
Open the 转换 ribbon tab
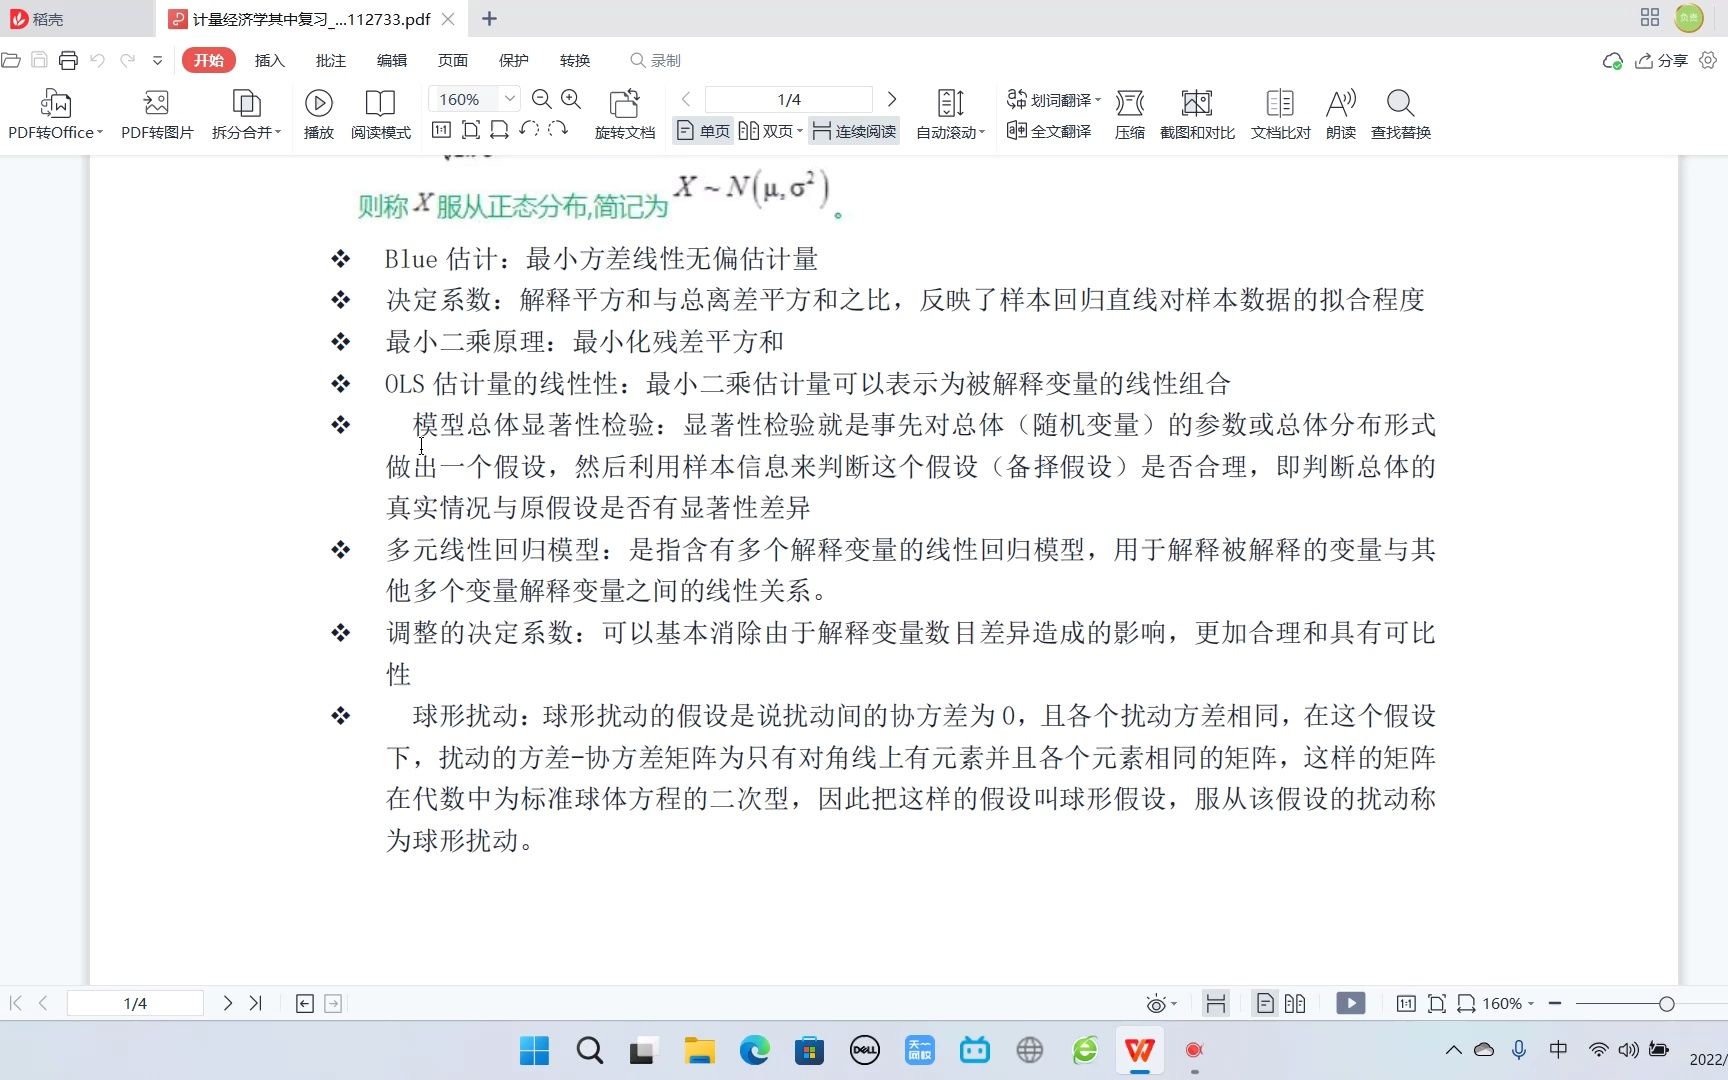point(574,60)
